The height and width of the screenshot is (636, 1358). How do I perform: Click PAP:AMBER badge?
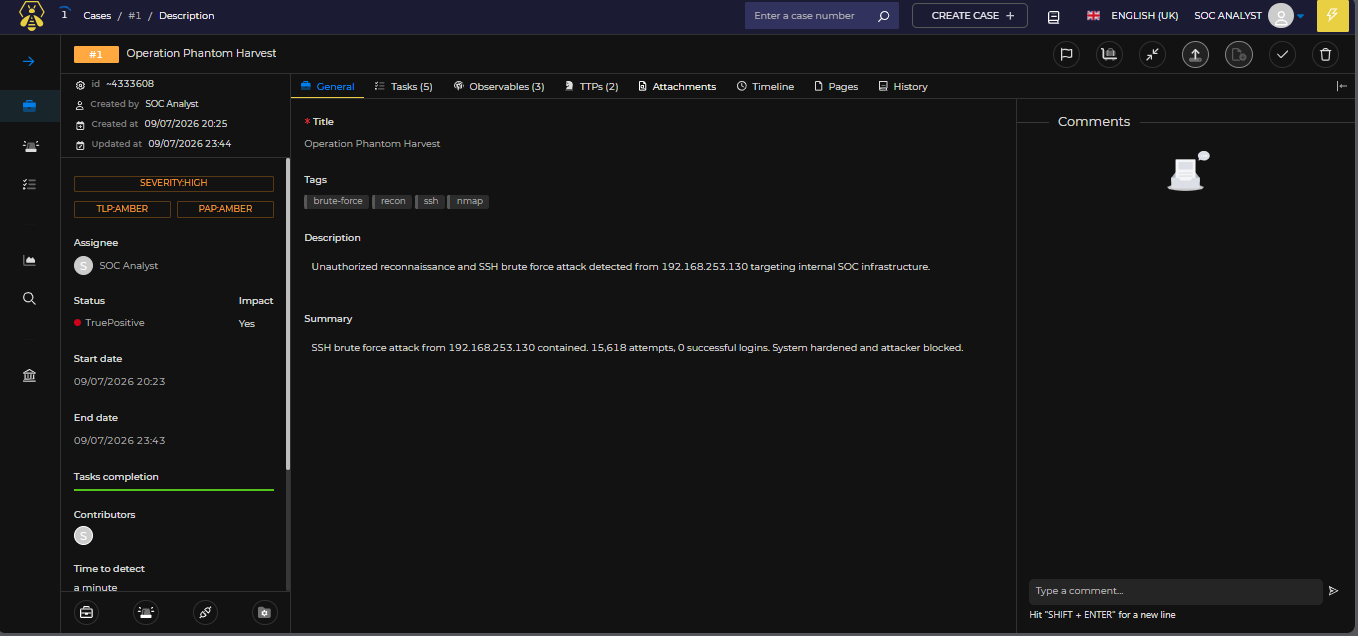tap(225, 209)
